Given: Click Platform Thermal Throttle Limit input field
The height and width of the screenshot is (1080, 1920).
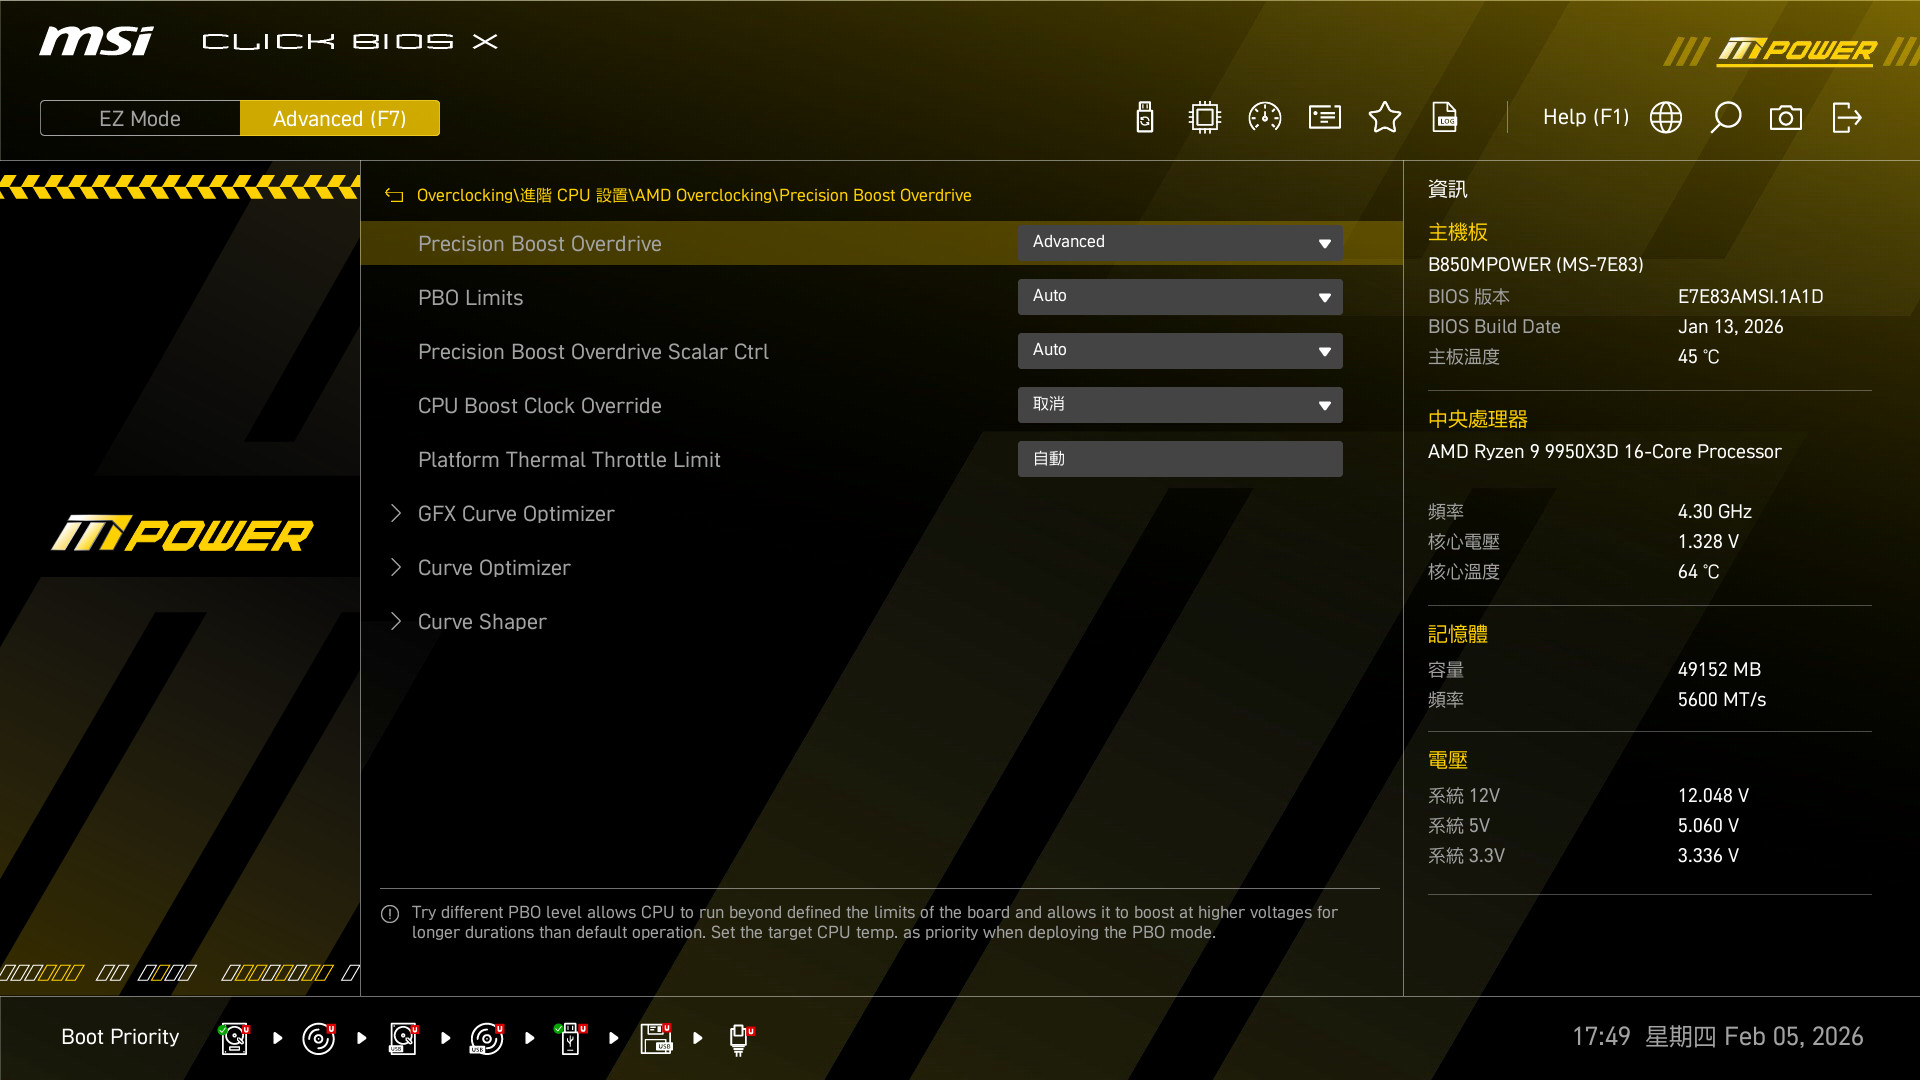Looking at the screenshot, I should pyautogui.click(x=1180, y=459).
